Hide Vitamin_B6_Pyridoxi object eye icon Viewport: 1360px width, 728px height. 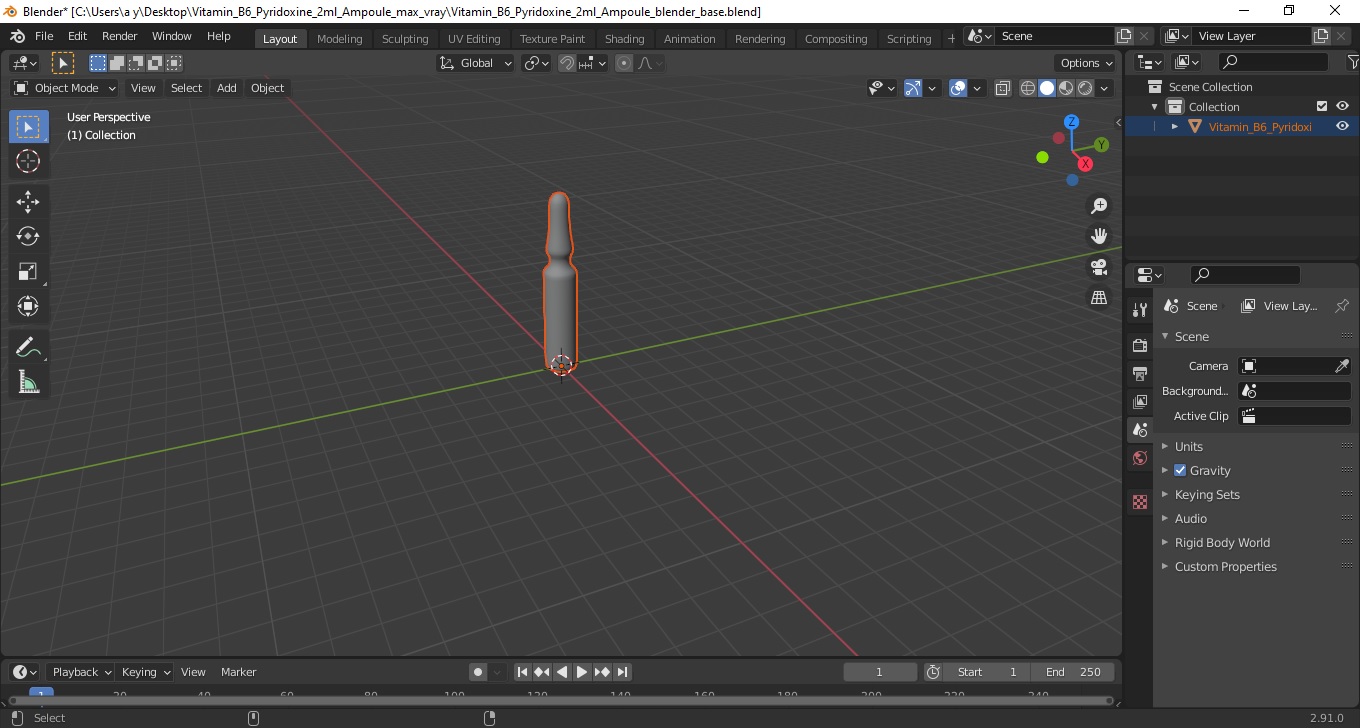(1343, 126)
